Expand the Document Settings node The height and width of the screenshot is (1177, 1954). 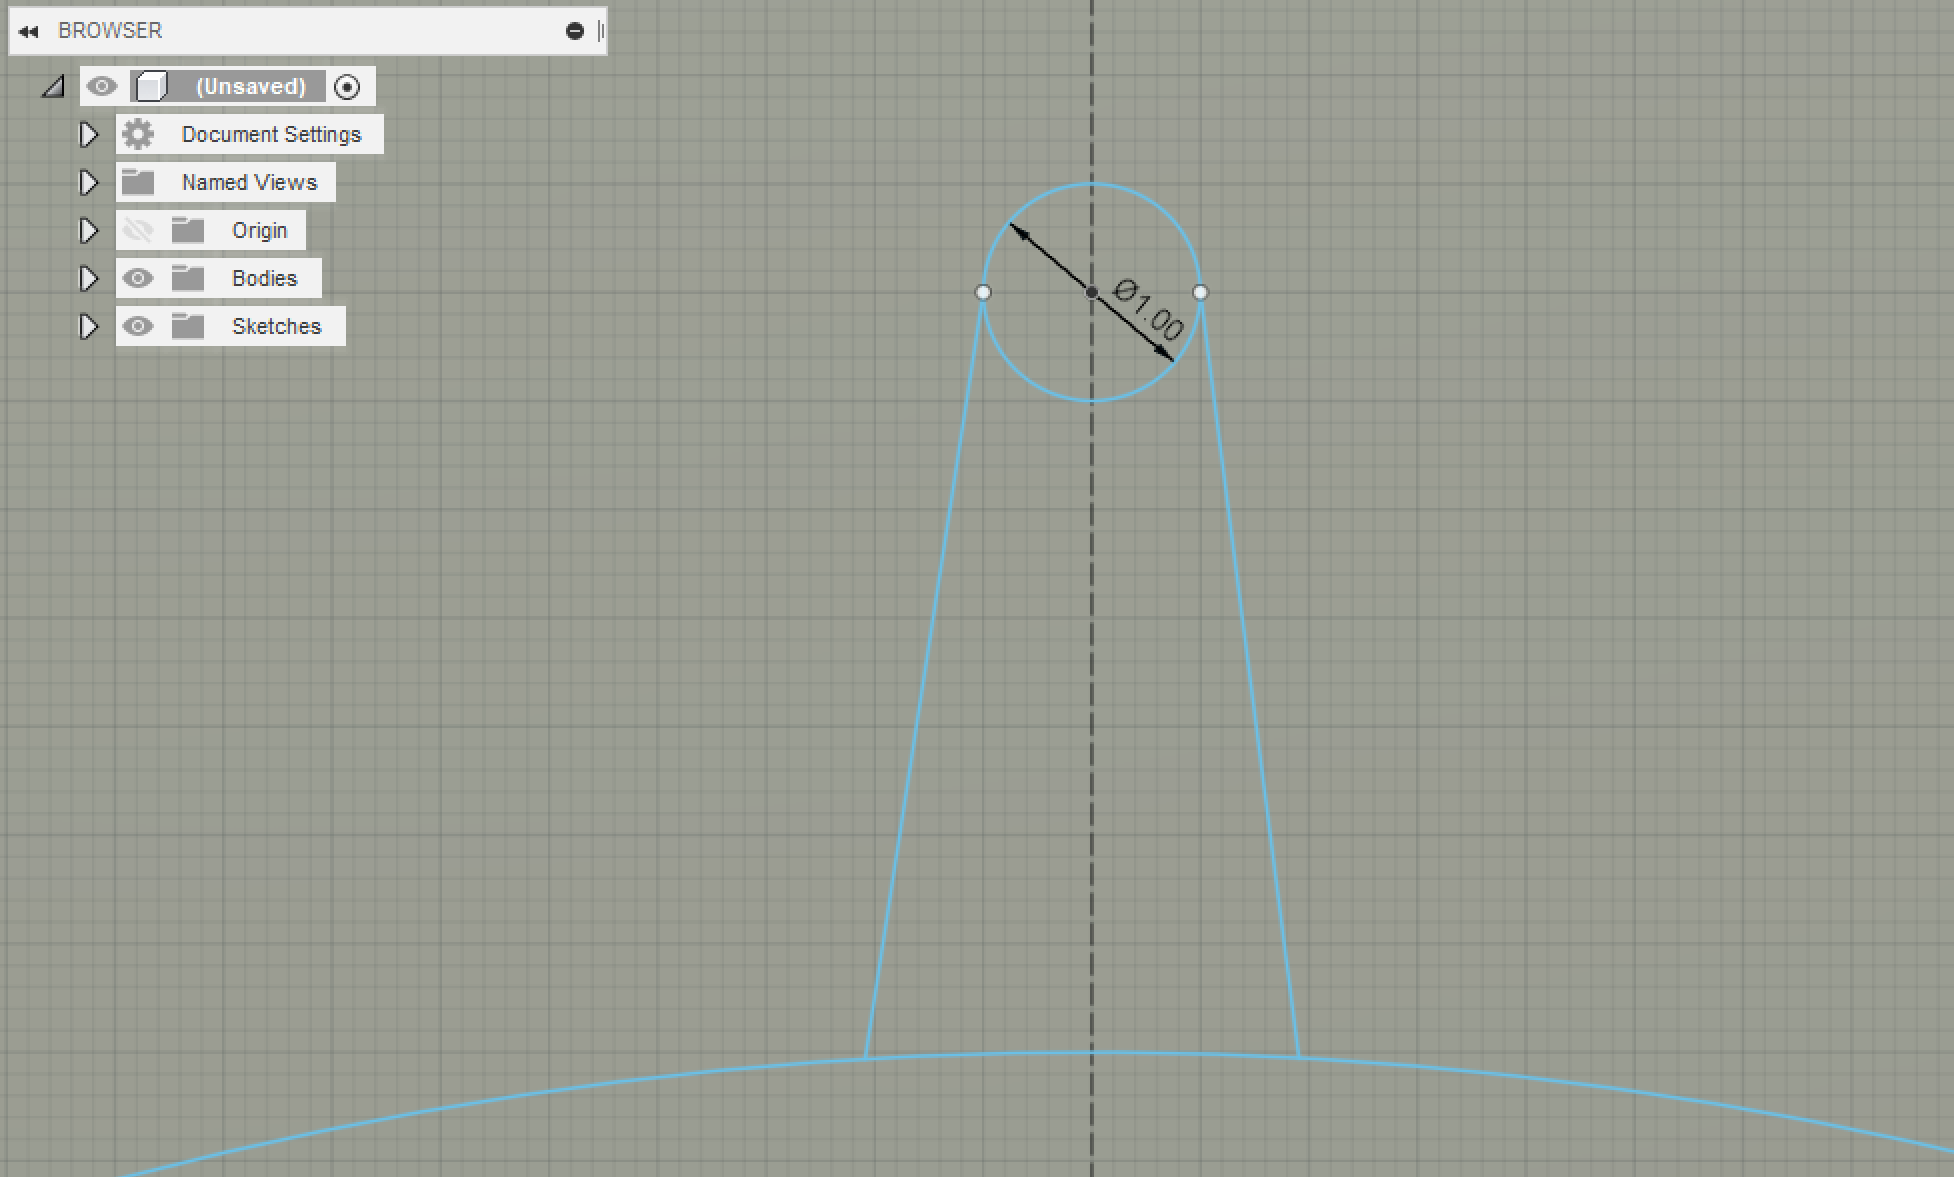pos(89,134)
